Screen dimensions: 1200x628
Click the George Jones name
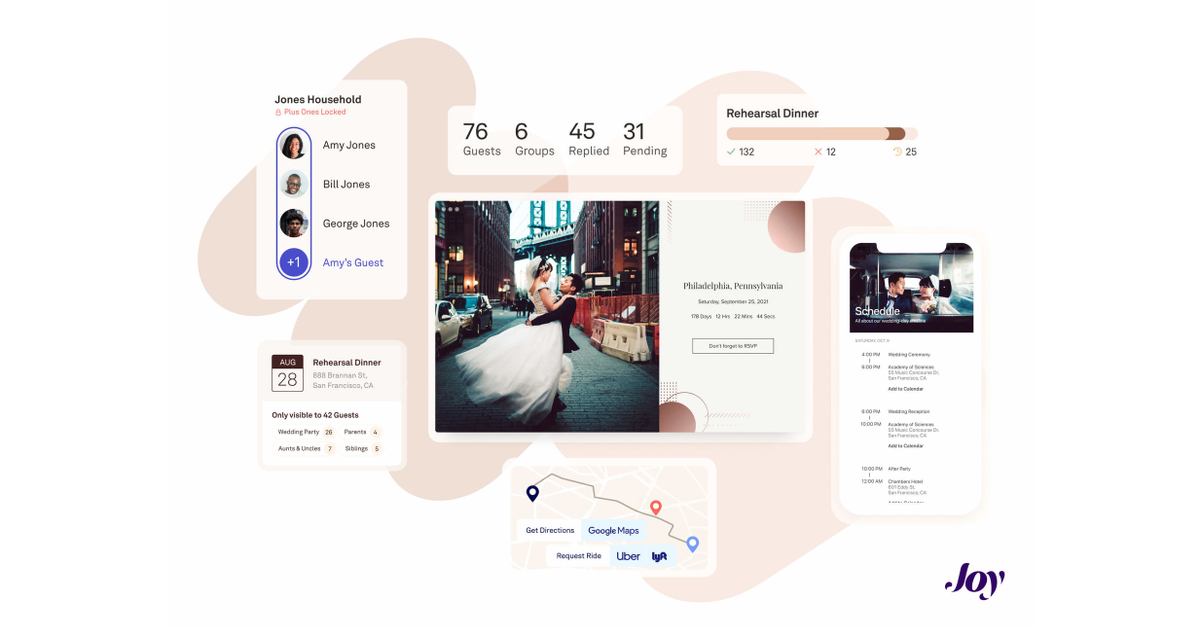[x=356, y=224]
